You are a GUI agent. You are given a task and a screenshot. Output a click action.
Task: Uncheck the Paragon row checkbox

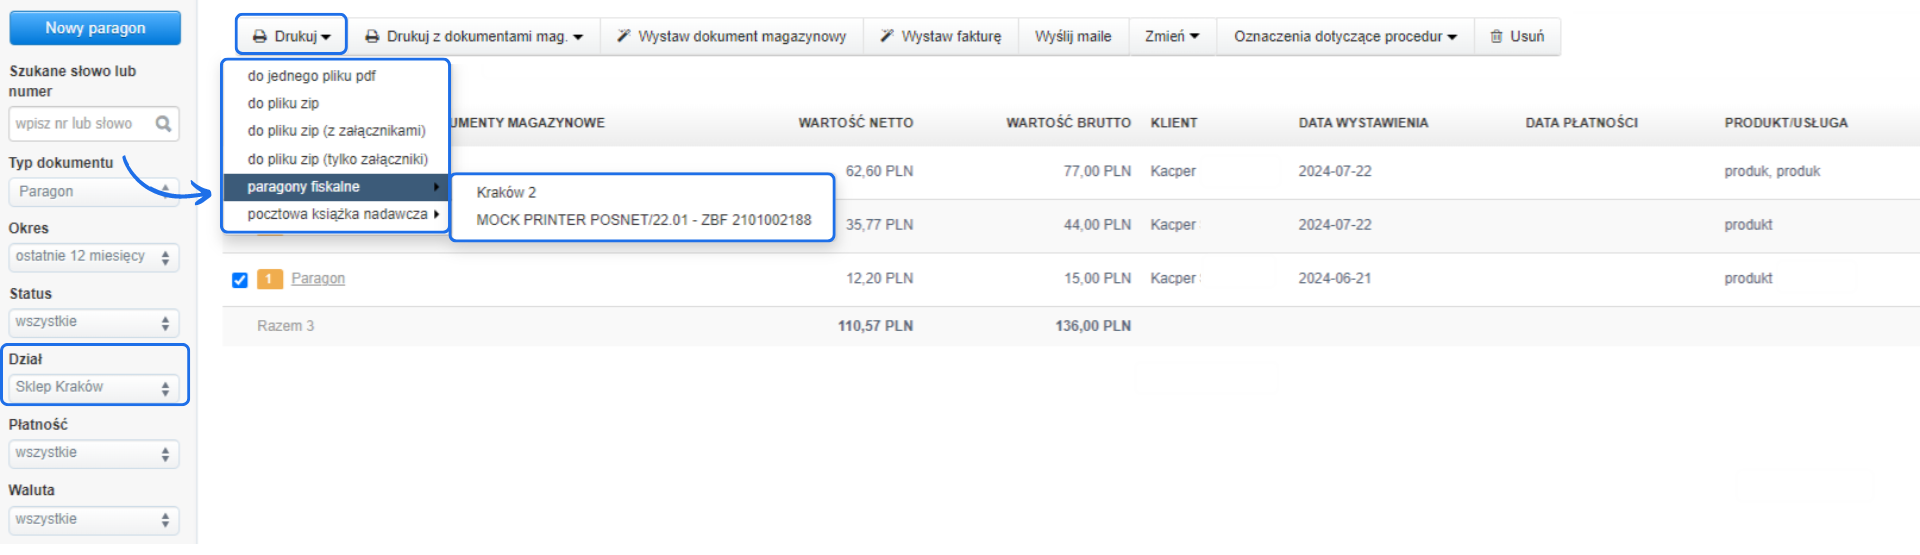pyautogui.click(x=240, y=280)
